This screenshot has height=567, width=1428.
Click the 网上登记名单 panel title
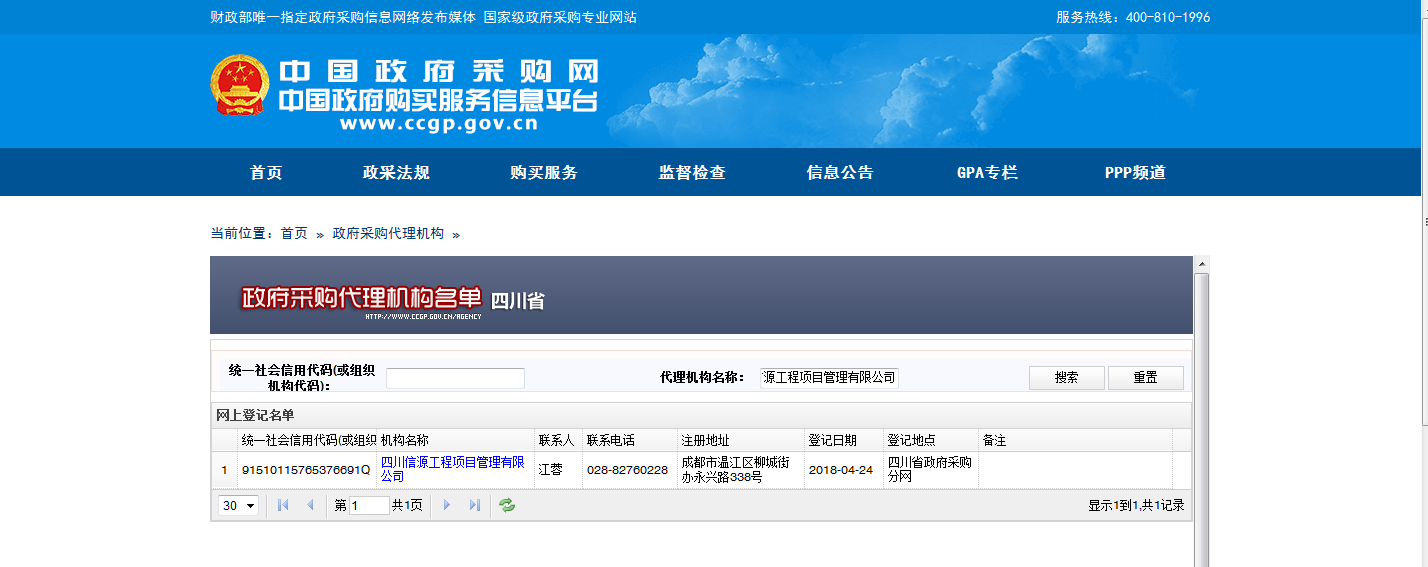pyautogui.click(x=255, y=415)
